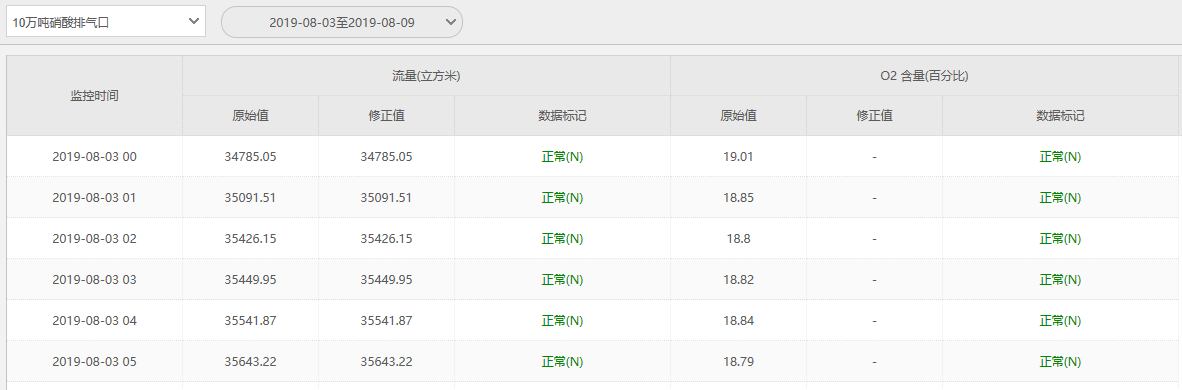Click the O2 raw value 18.82
Image resolution: width=1182 pixels, height=390 pixels.
point(739,280)
